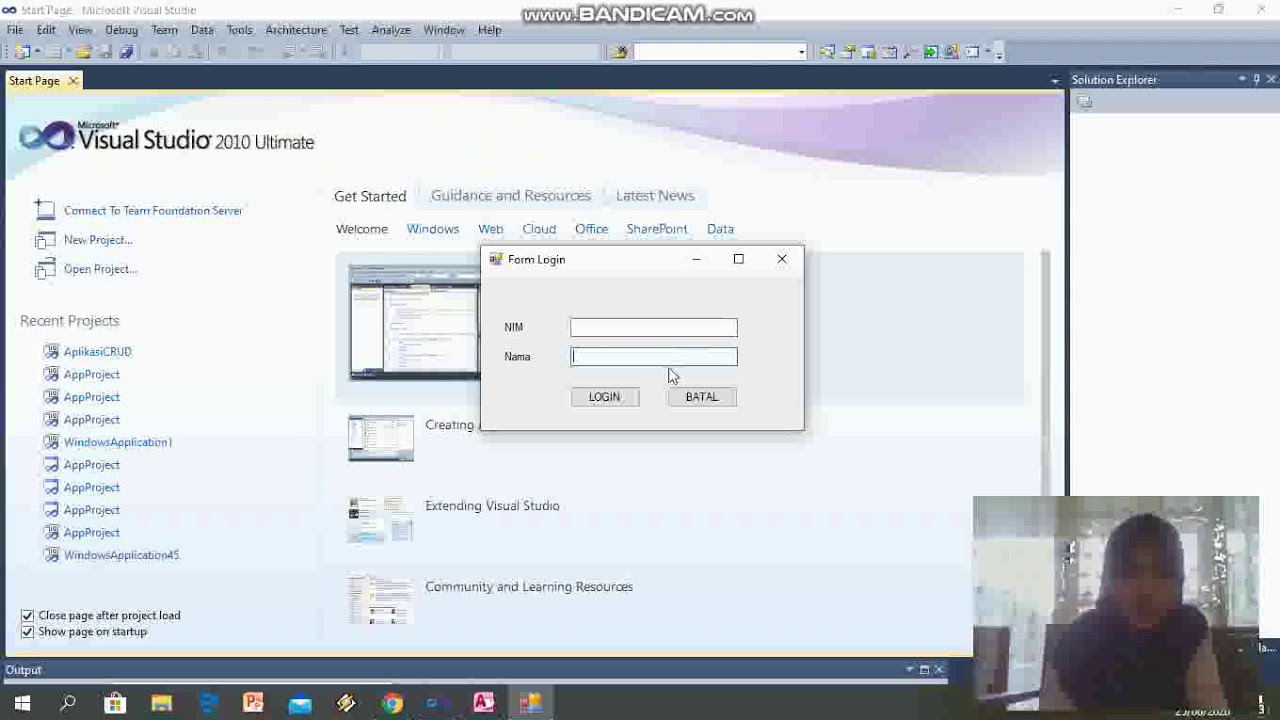This screenshot has height=720, width=1280.
Task: Click the WindowsApplication1 project icon
Action: point(51,442)
